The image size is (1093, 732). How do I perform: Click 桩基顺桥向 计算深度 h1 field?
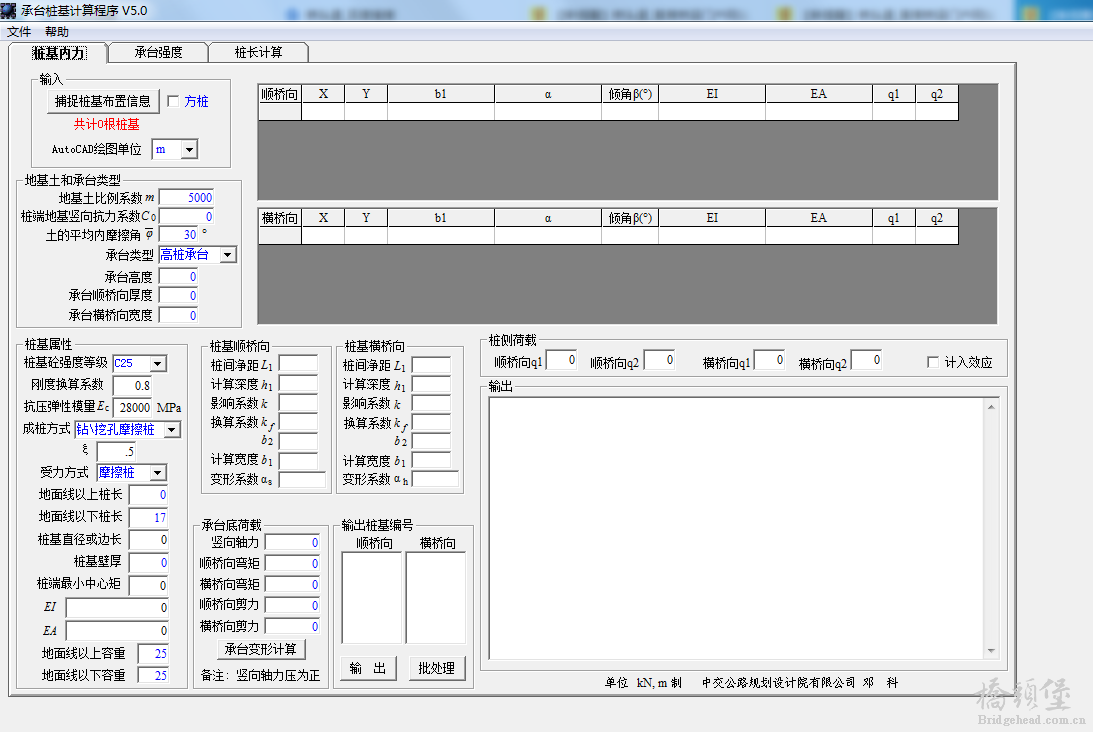[298, 383]
